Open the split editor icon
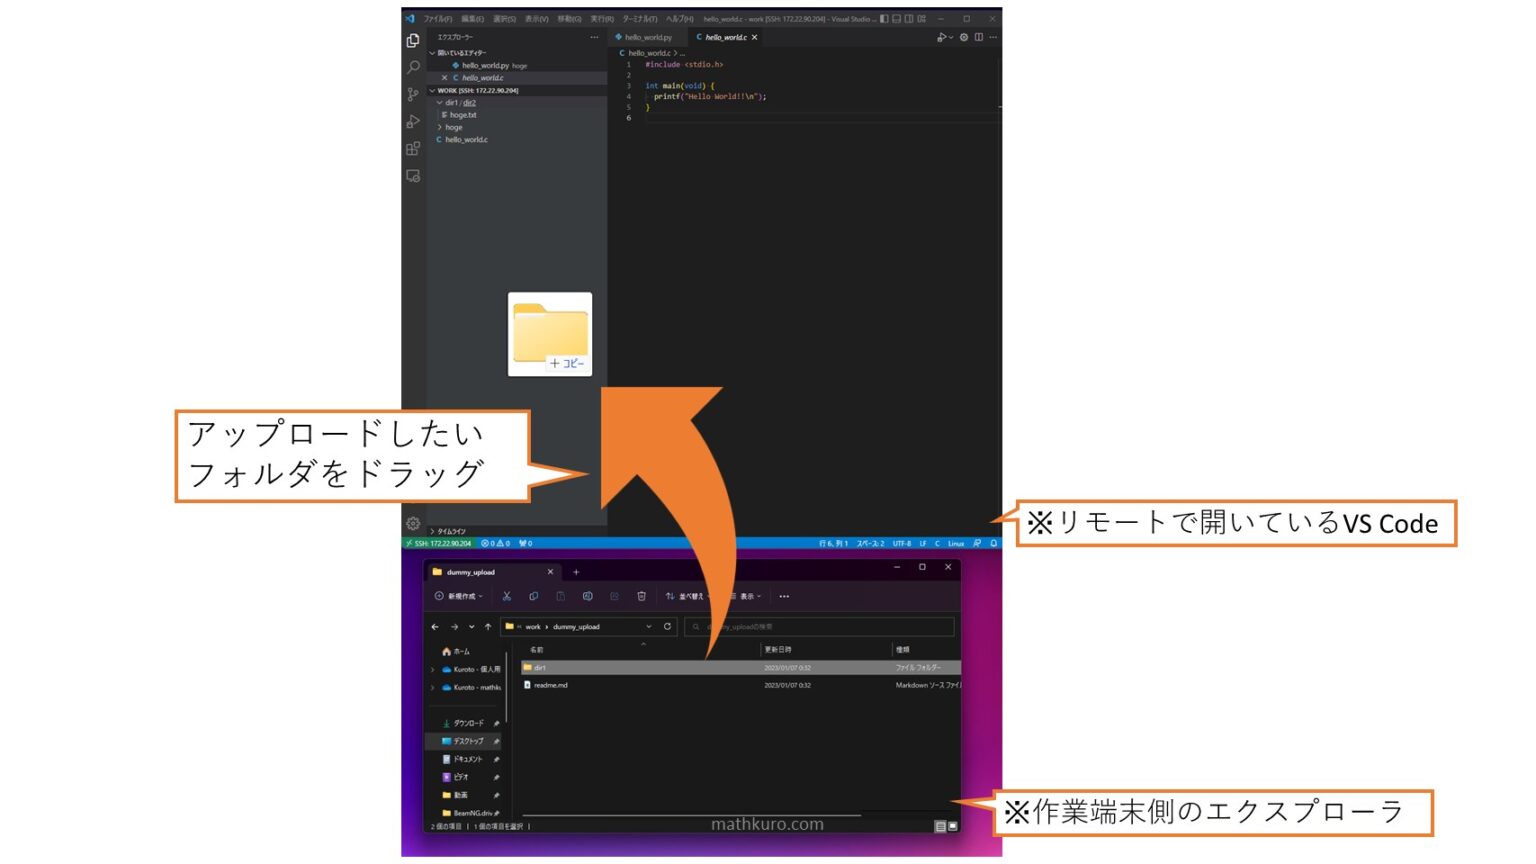Image resolution: width=1536 pixels, height=864 pixels. pos(978,37)
